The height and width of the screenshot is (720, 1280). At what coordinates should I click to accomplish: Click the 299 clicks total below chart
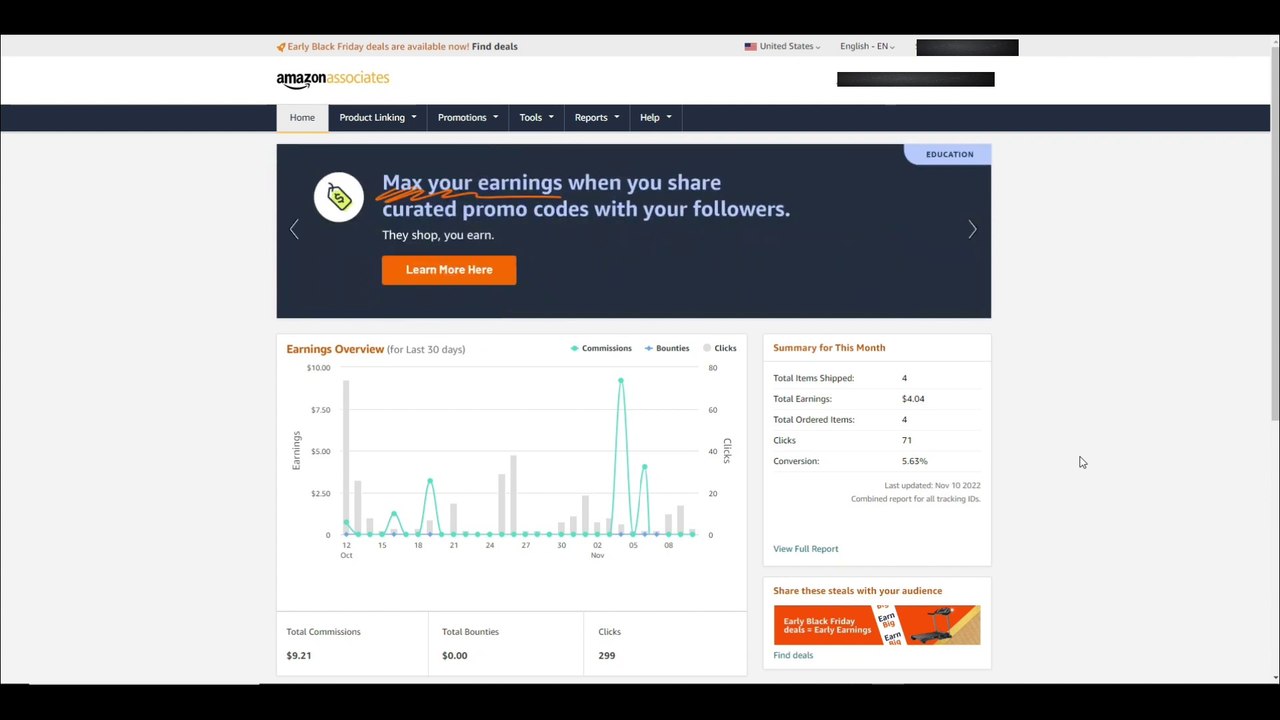pos(607,656)
